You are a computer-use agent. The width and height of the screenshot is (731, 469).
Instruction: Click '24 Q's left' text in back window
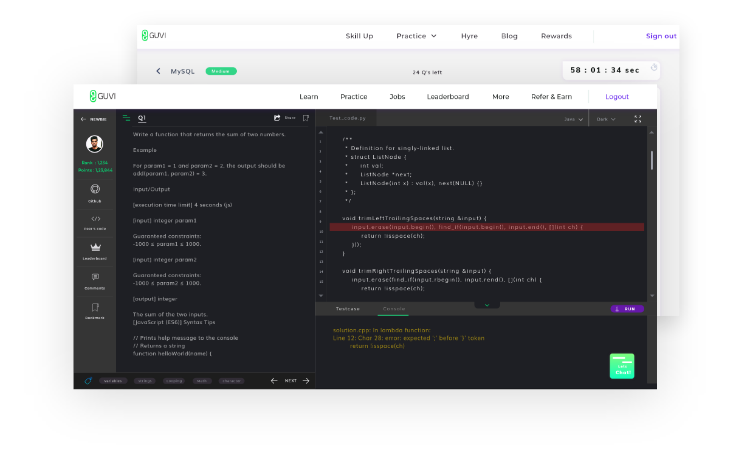(x=427, y=72)
